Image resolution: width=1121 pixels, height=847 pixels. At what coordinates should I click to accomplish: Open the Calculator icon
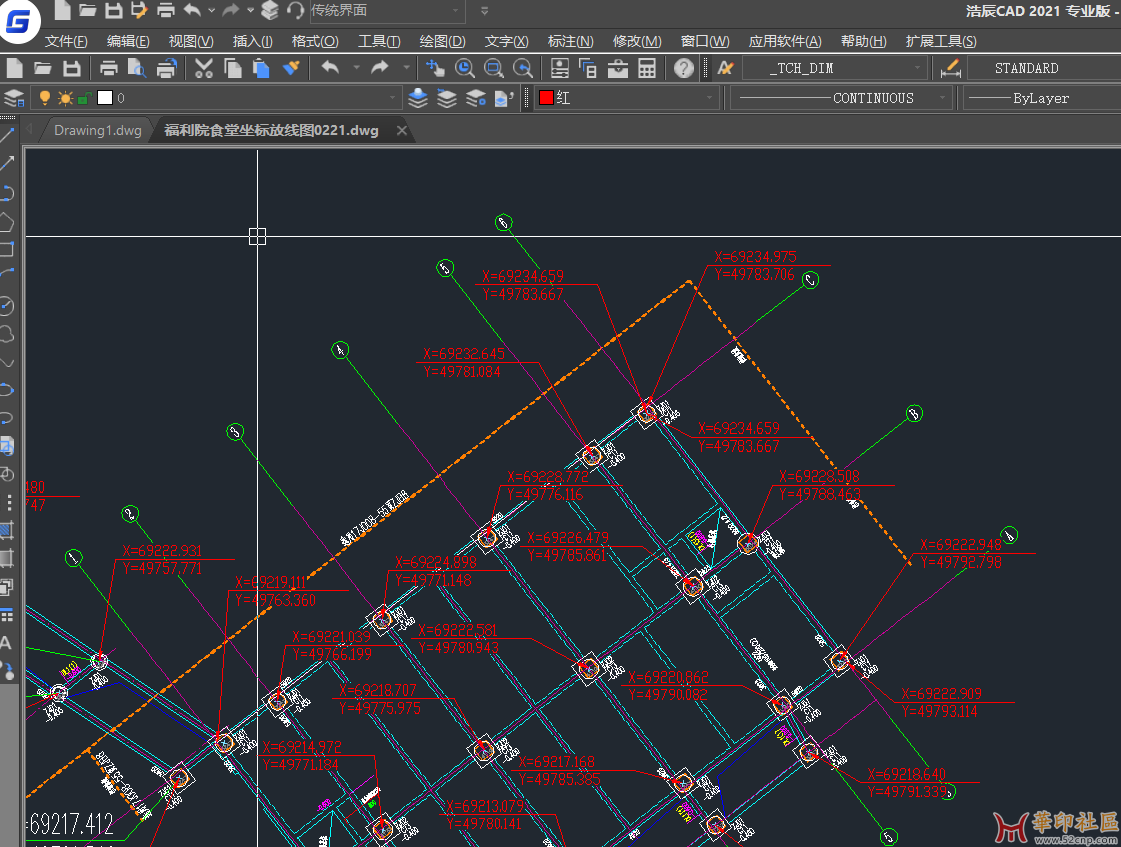[x=647, y=69]
